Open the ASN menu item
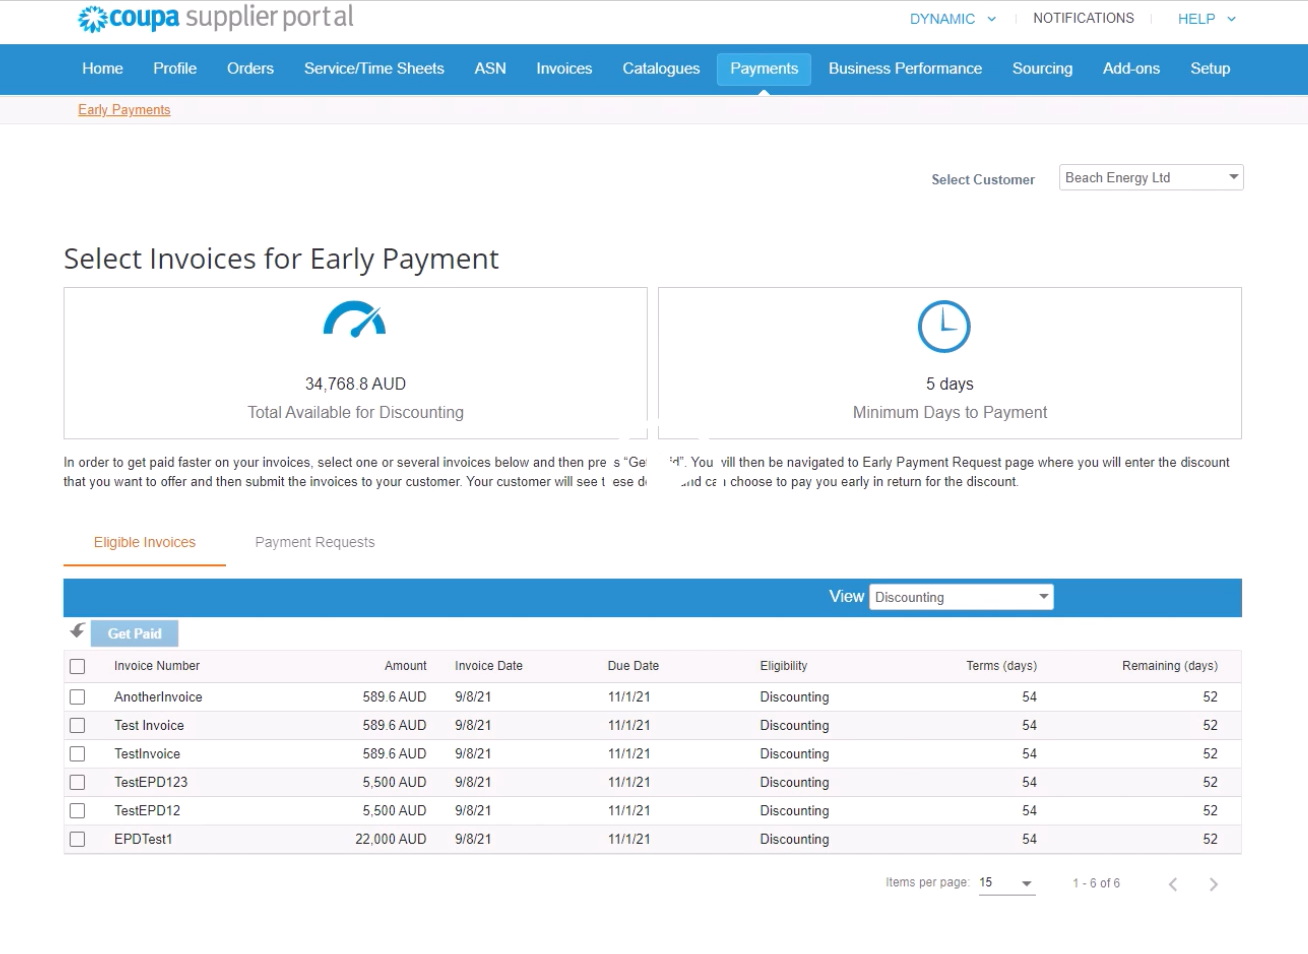 point(490,69)
